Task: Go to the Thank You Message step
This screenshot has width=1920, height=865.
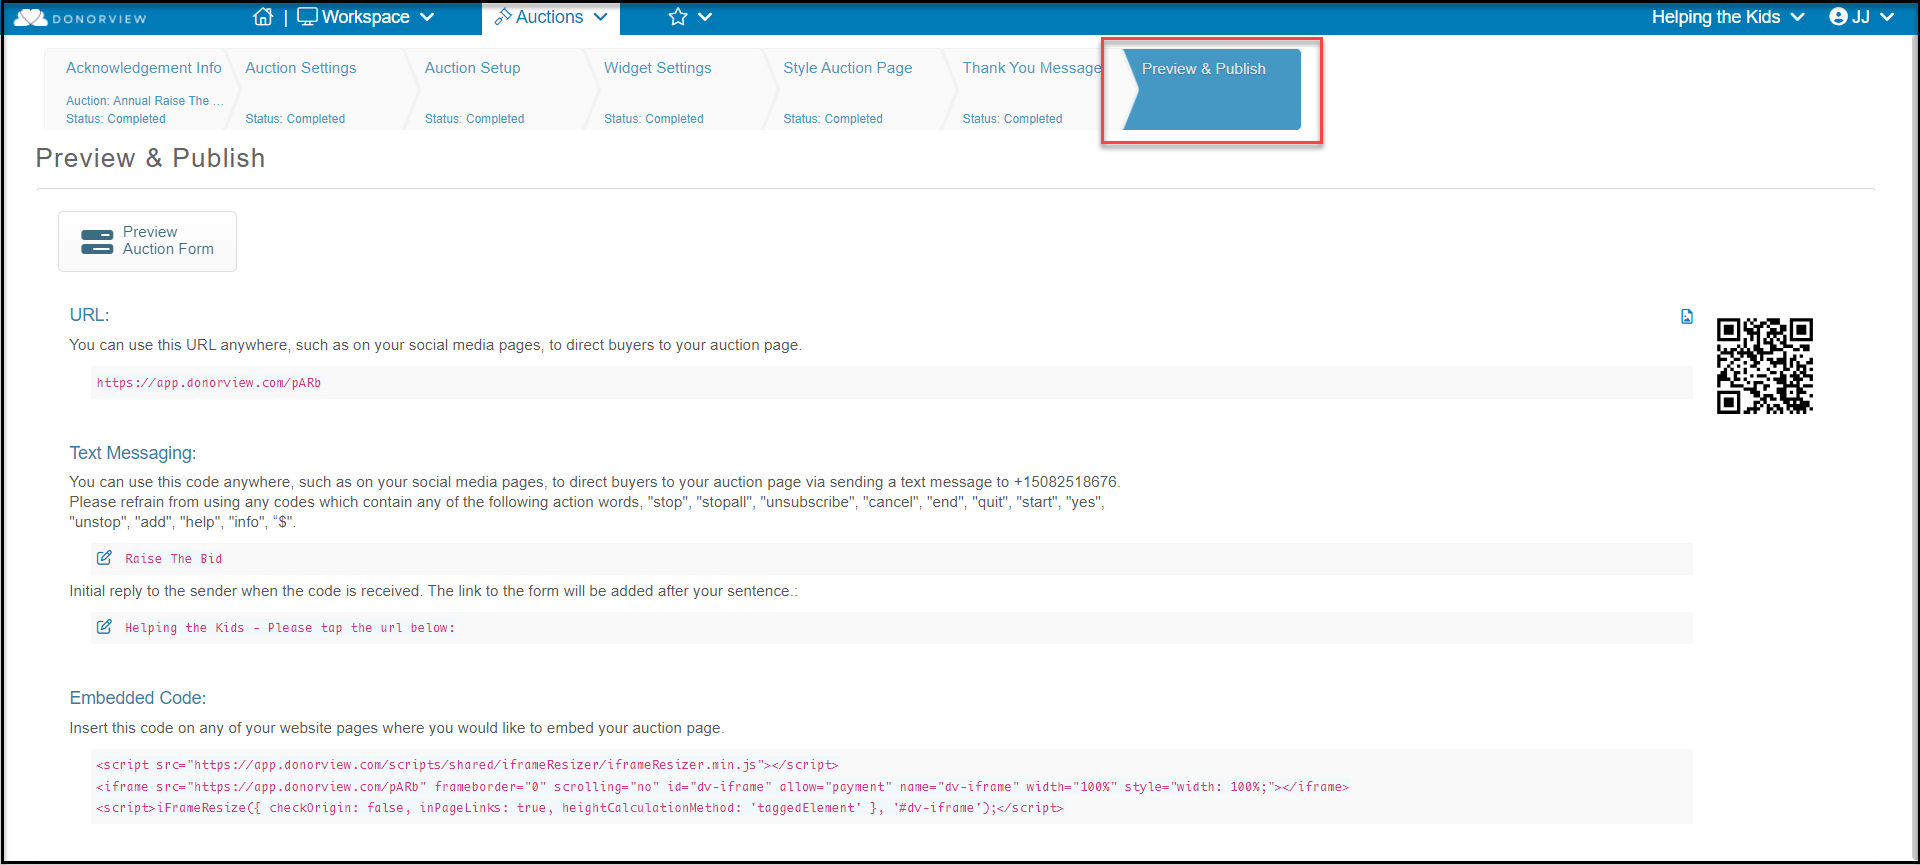Action: [1032, 68]
